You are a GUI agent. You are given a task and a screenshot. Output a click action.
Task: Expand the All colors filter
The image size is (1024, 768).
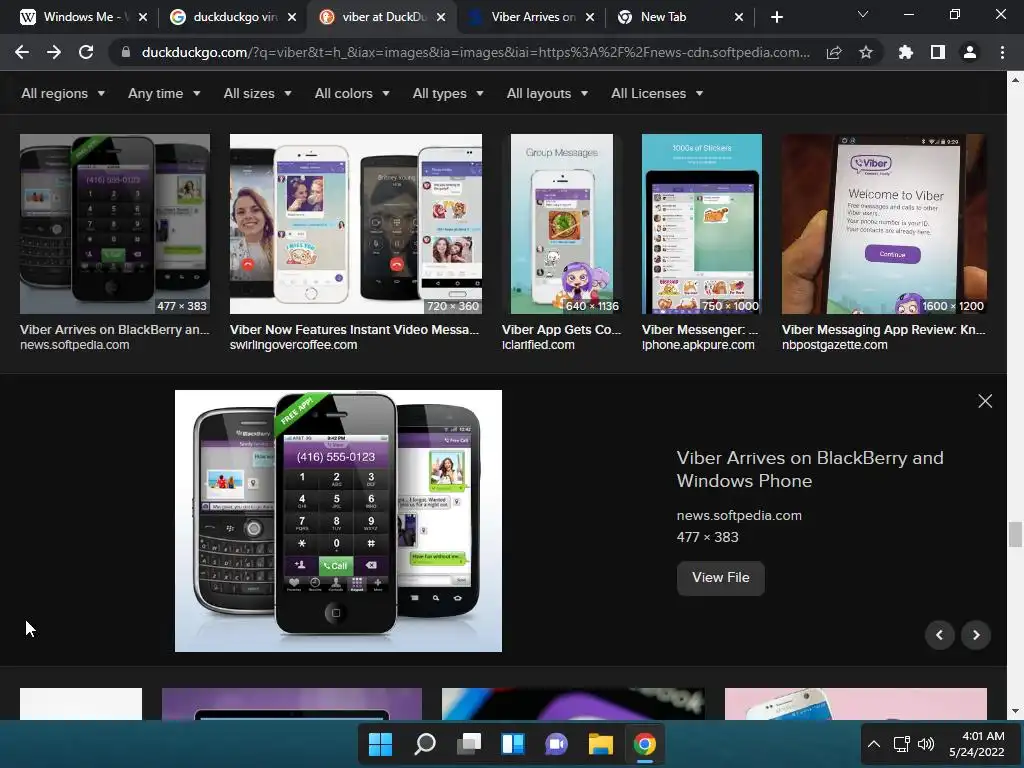pyautogui.click(x=352, y=93)
